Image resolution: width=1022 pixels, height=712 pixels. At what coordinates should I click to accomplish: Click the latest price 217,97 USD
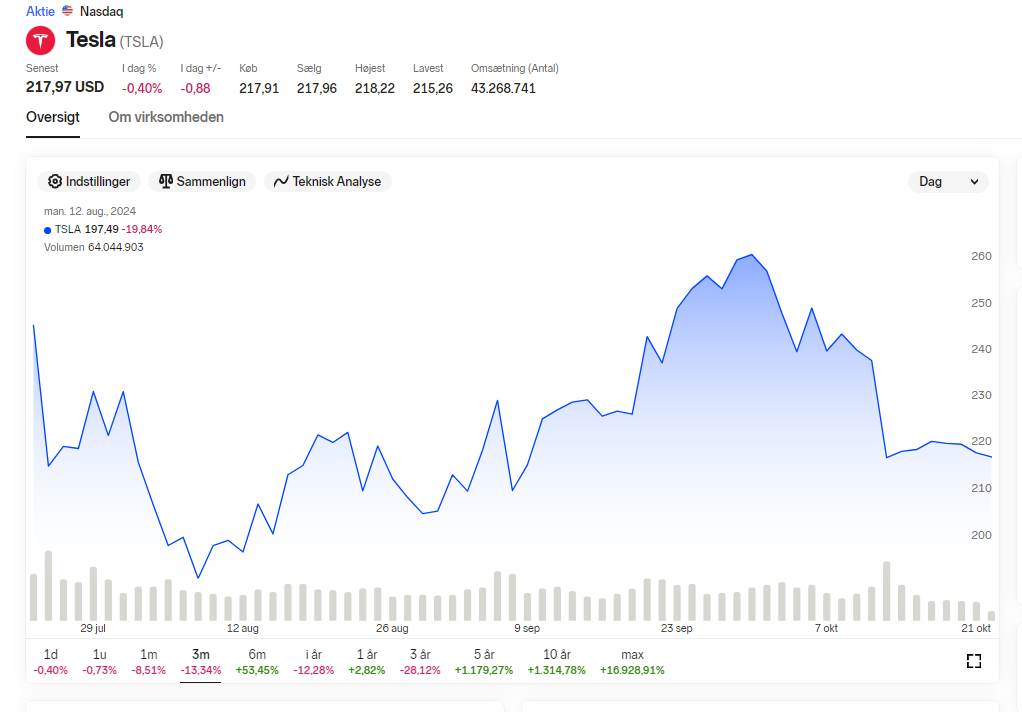[65, 87]
